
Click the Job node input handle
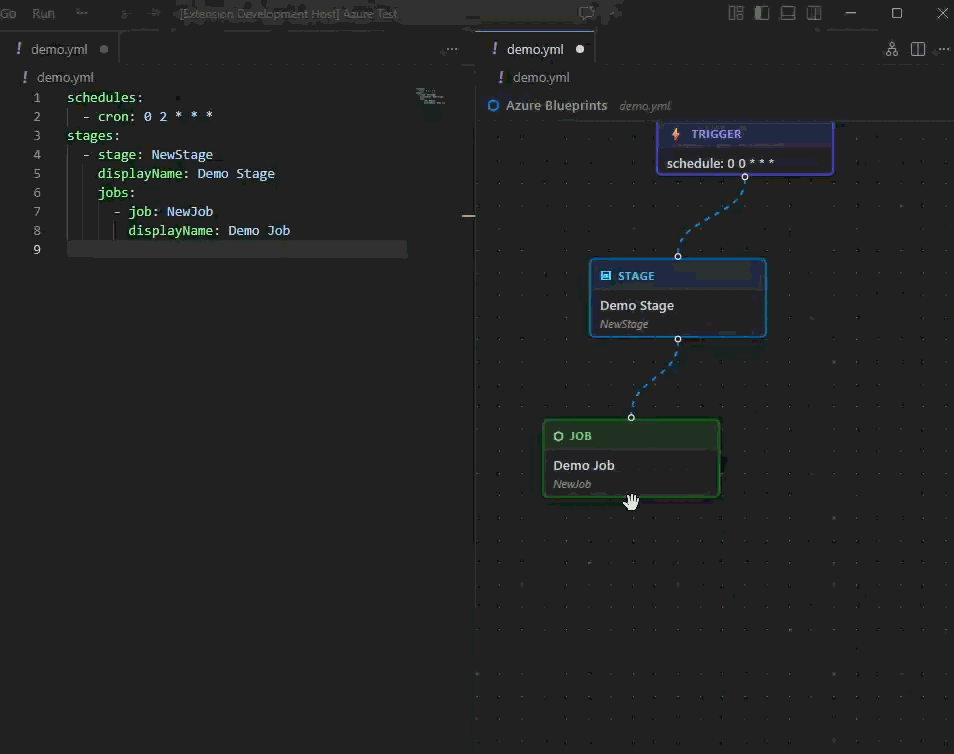(632, 417)
